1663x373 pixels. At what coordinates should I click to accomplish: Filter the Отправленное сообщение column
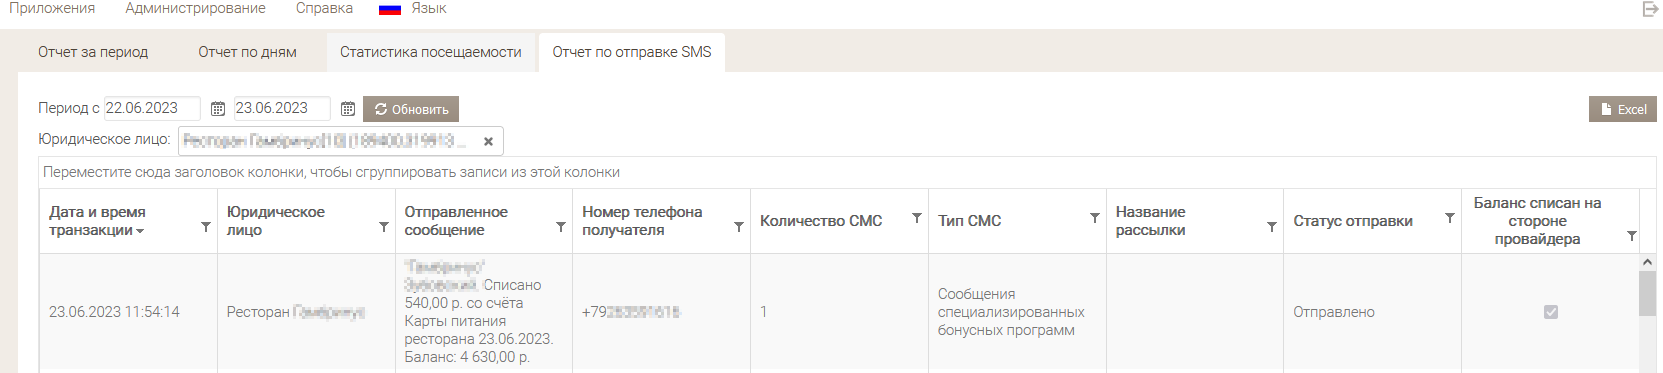[561, 227]
